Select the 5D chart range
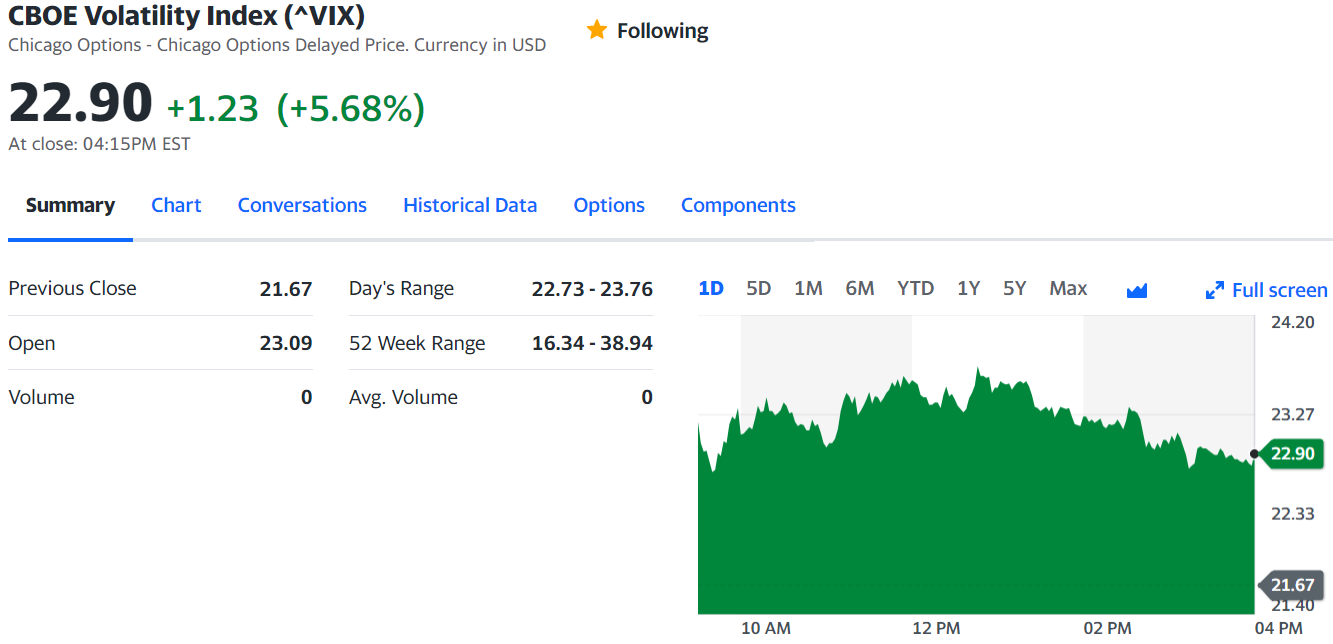This screenshot has height=644, width=1333. point(759,288)
